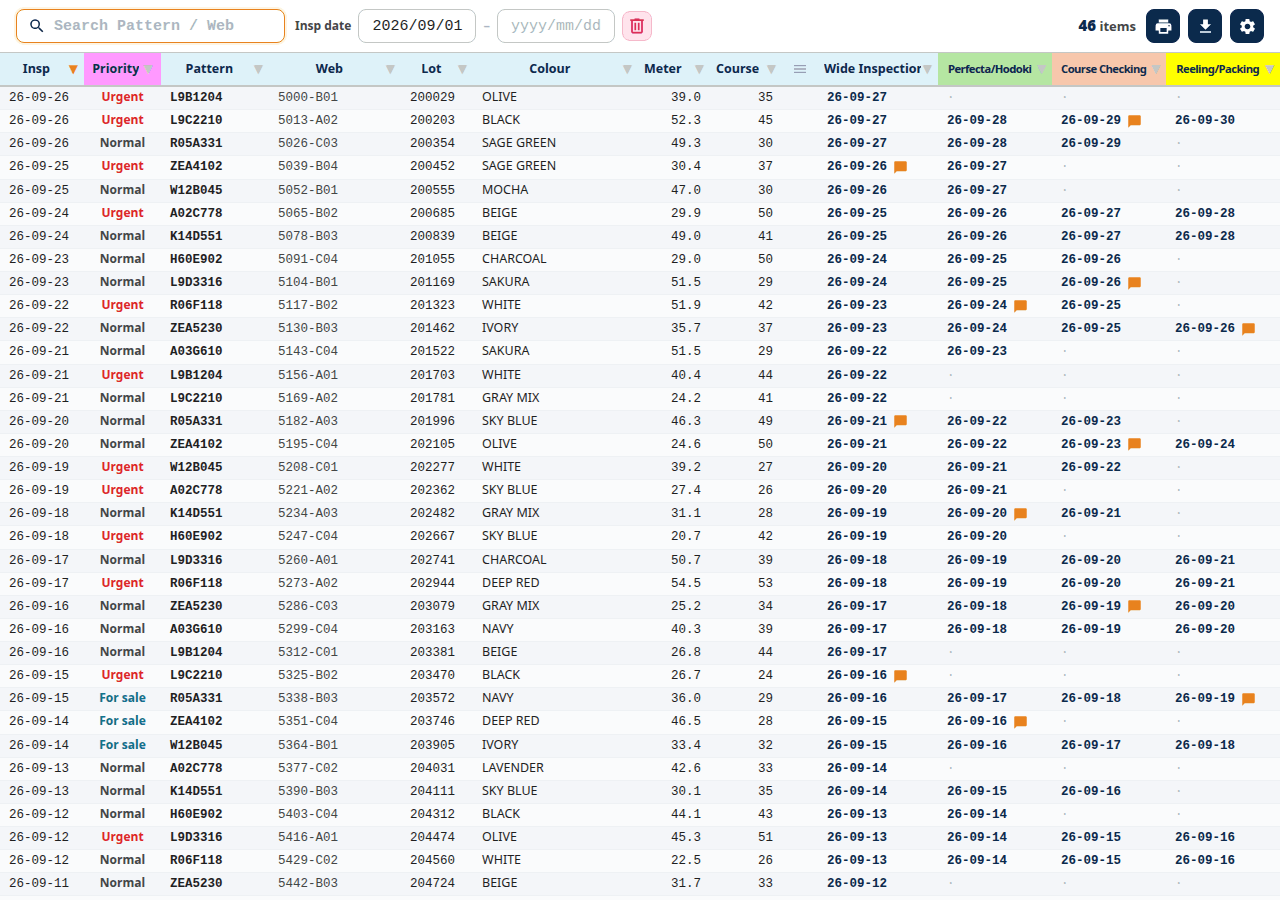Open comment flag on lot 203572 Reeling/Packing

(x=1248, y=699)
